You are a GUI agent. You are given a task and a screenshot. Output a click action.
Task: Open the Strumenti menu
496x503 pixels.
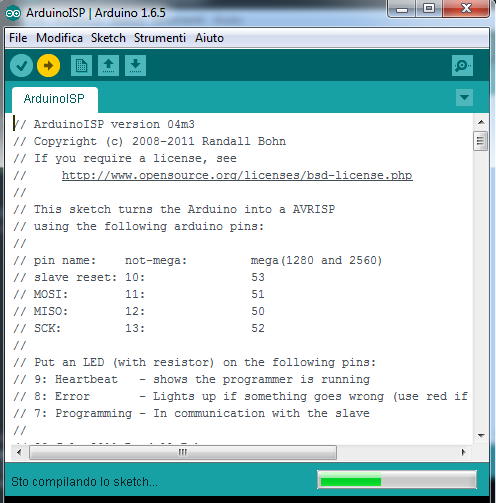point(160,38)
